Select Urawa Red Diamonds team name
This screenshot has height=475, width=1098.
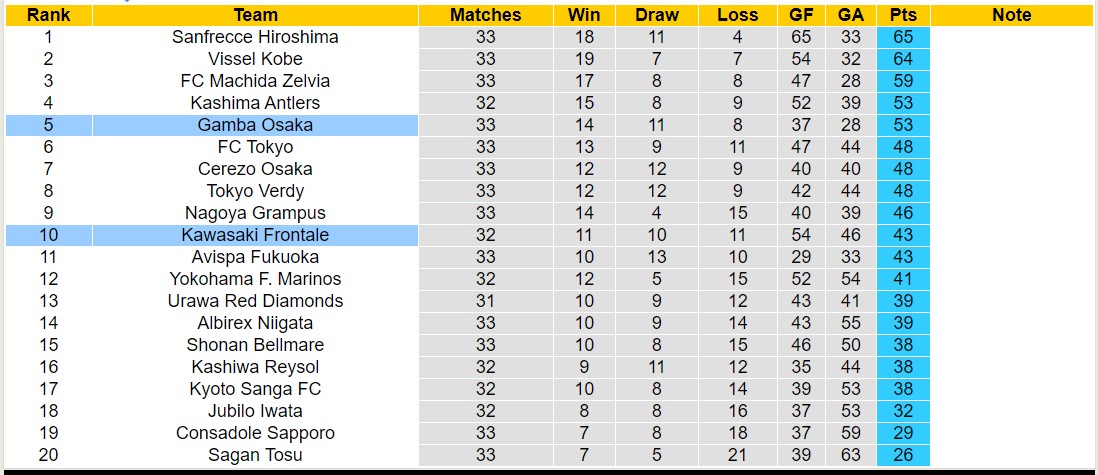255,301
